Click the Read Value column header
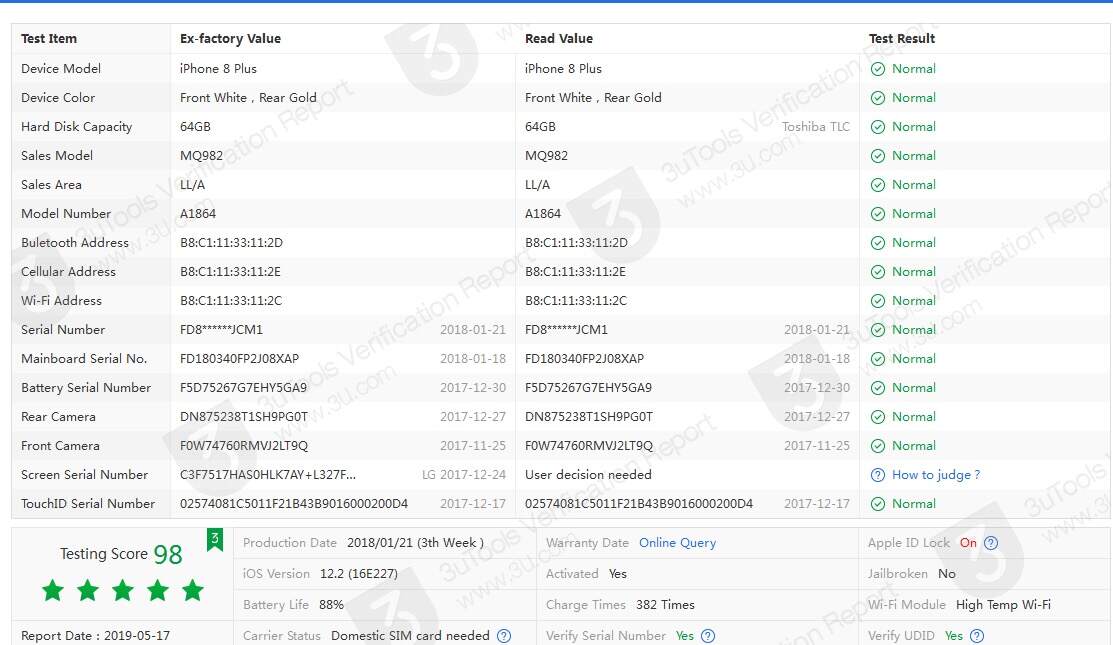1113x645 pixels. tap(558, 39)
